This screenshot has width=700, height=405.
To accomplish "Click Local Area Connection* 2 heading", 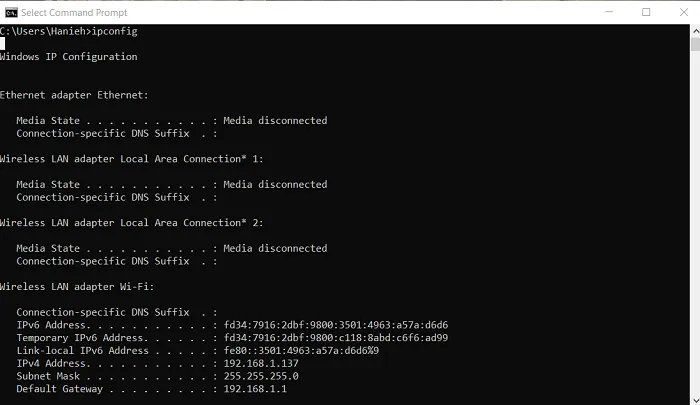I will (x=131, y=223).
